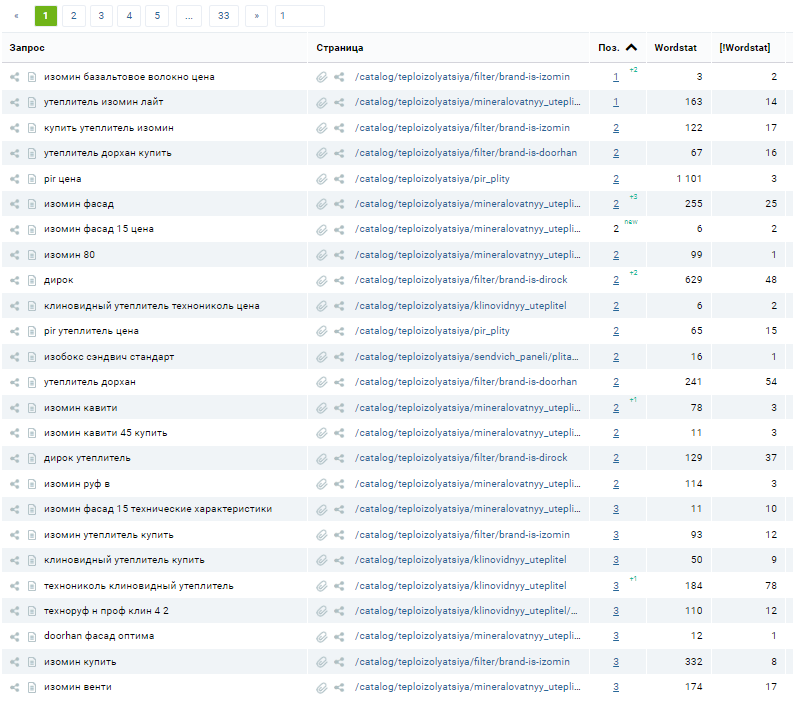The width and height of the screenshot is (793, 705).
Task: Open page 2 in the pagination
Action: click(x=73, y=16)
